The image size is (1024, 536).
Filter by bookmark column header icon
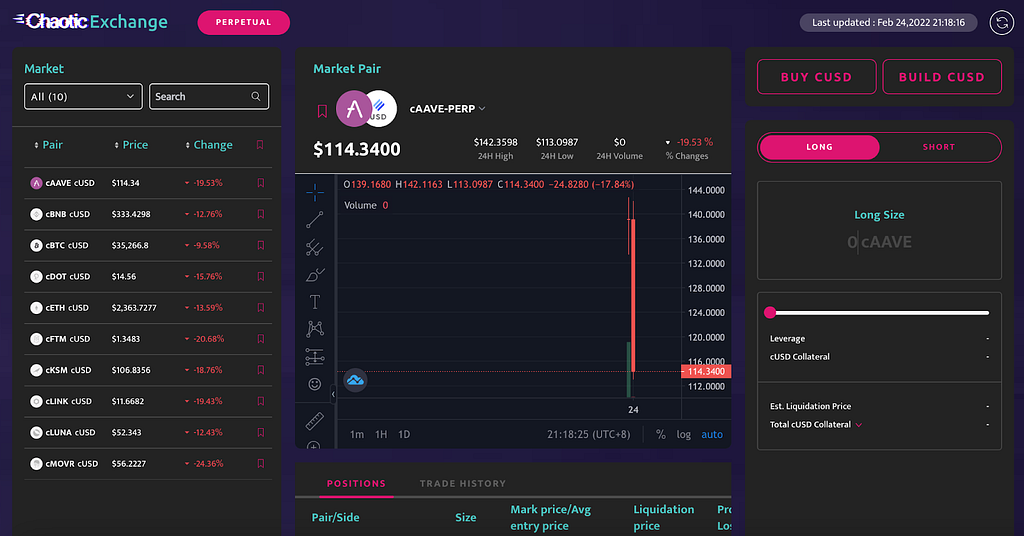point(260,145)
